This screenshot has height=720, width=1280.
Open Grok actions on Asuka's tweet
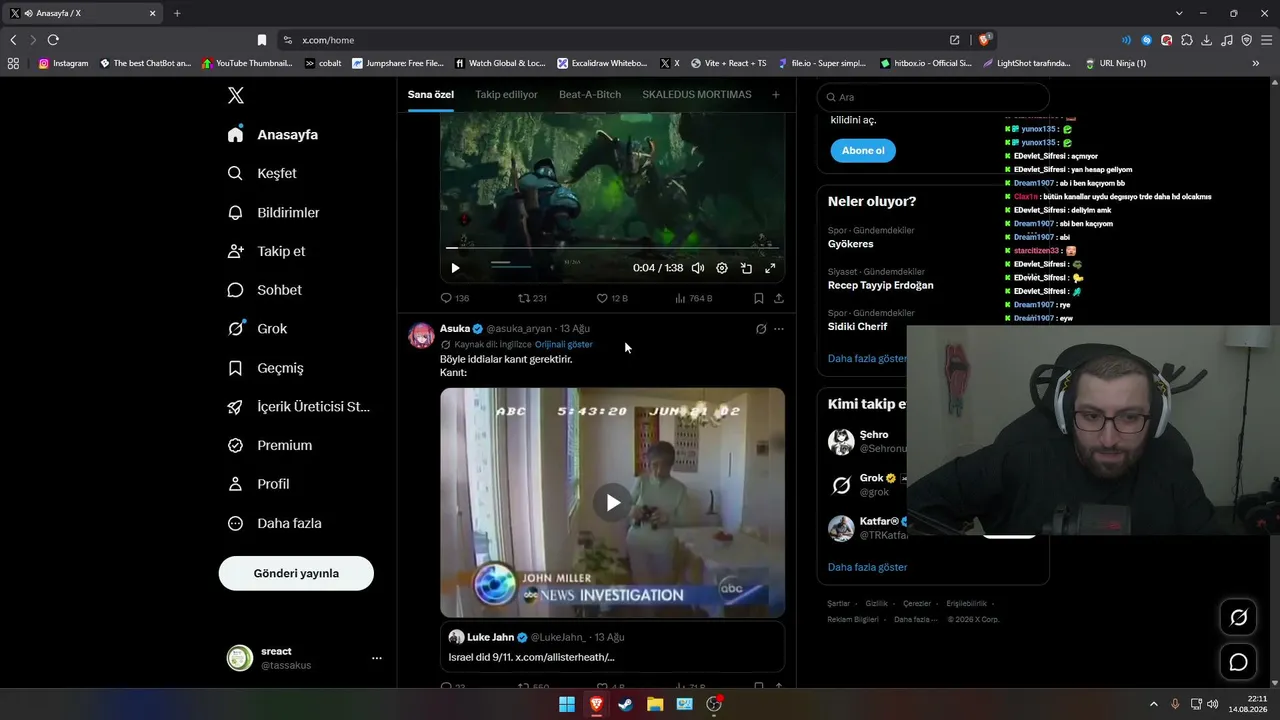click(x=761, y=328)
